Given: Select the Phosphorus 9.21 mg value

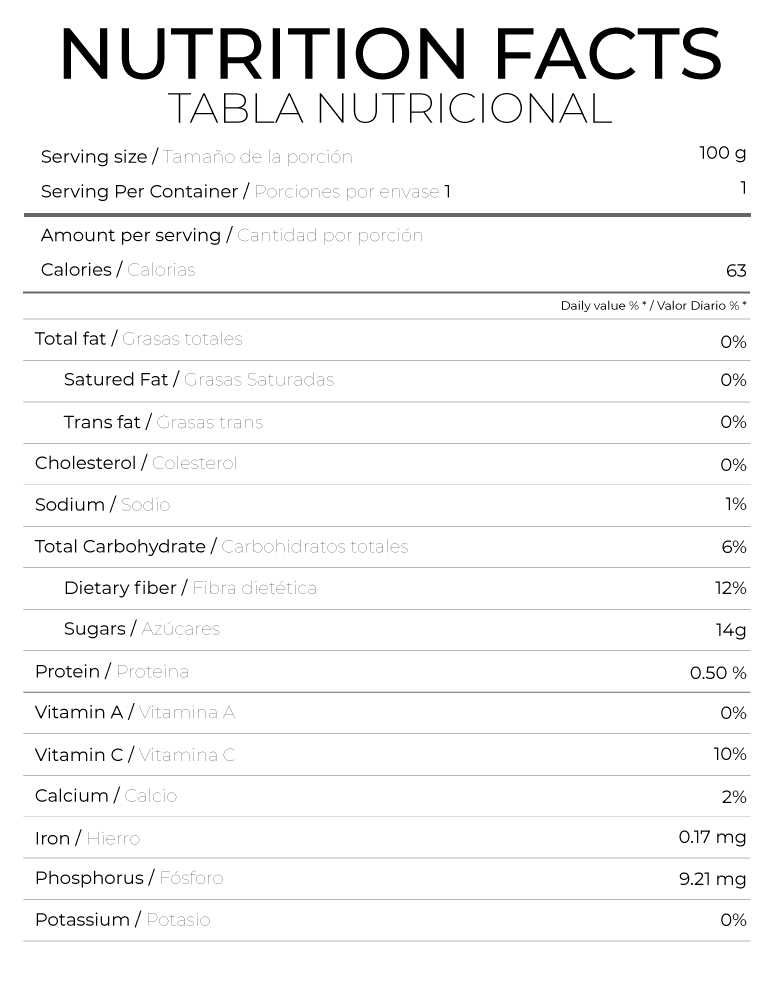Looking at the screenshot, I should pos(712,879).
